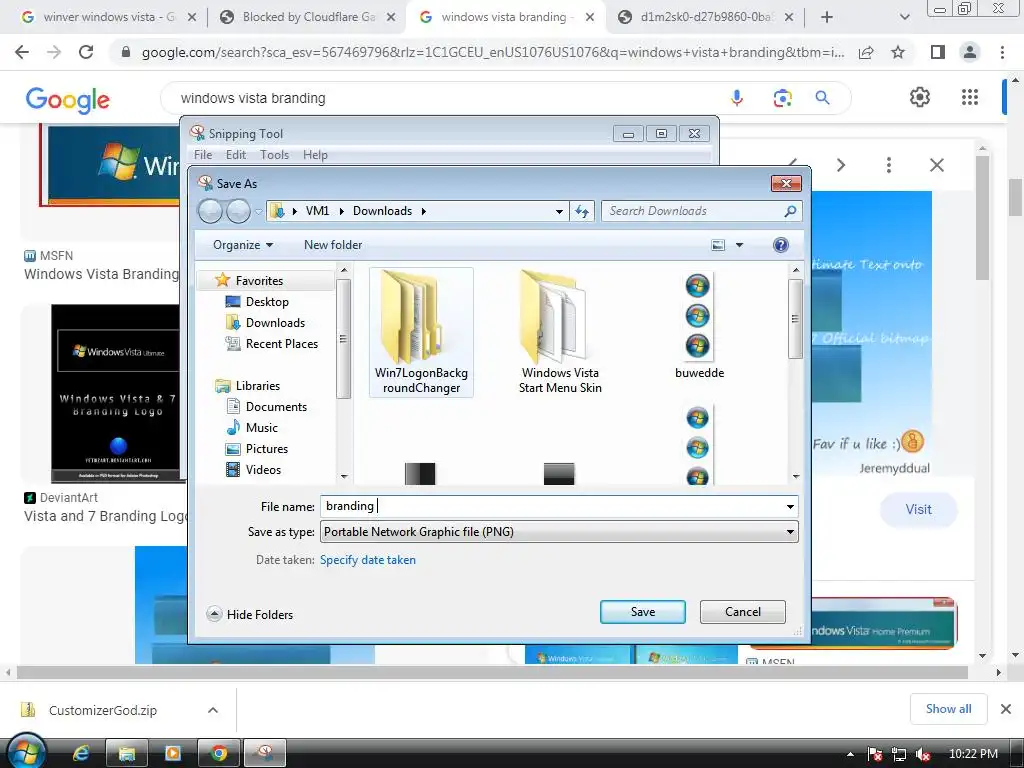This screenshot has width=1024, height=768.
Task: Open the views options dropdown arrow
Action: point(739,245)
